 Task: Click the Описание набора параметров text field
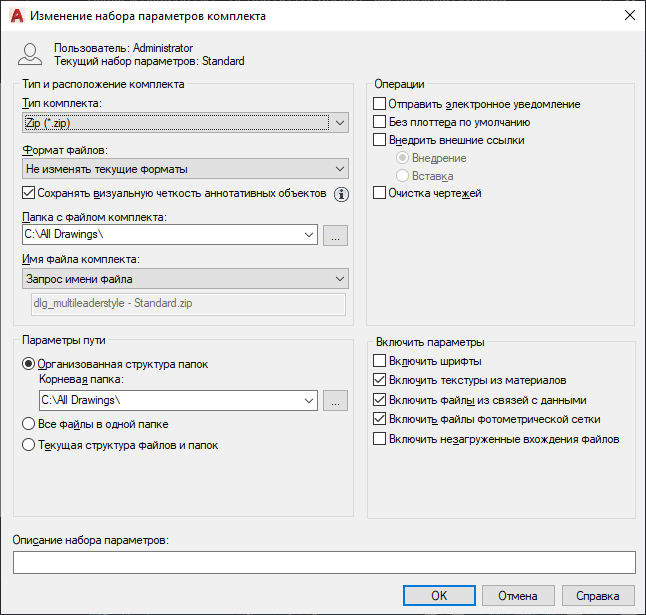tap(324, 563)
